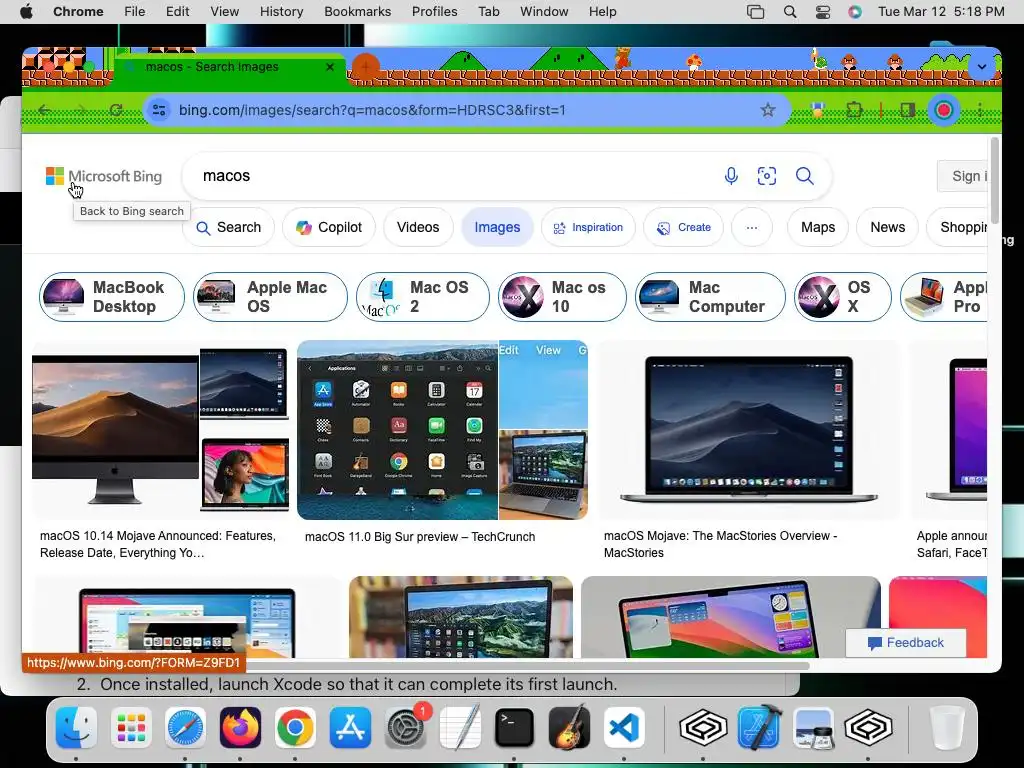The height and width of the screenshot is (768, 1024).
Task: Click the Microsoft Bing logo
Action: [x=104, y=176]
